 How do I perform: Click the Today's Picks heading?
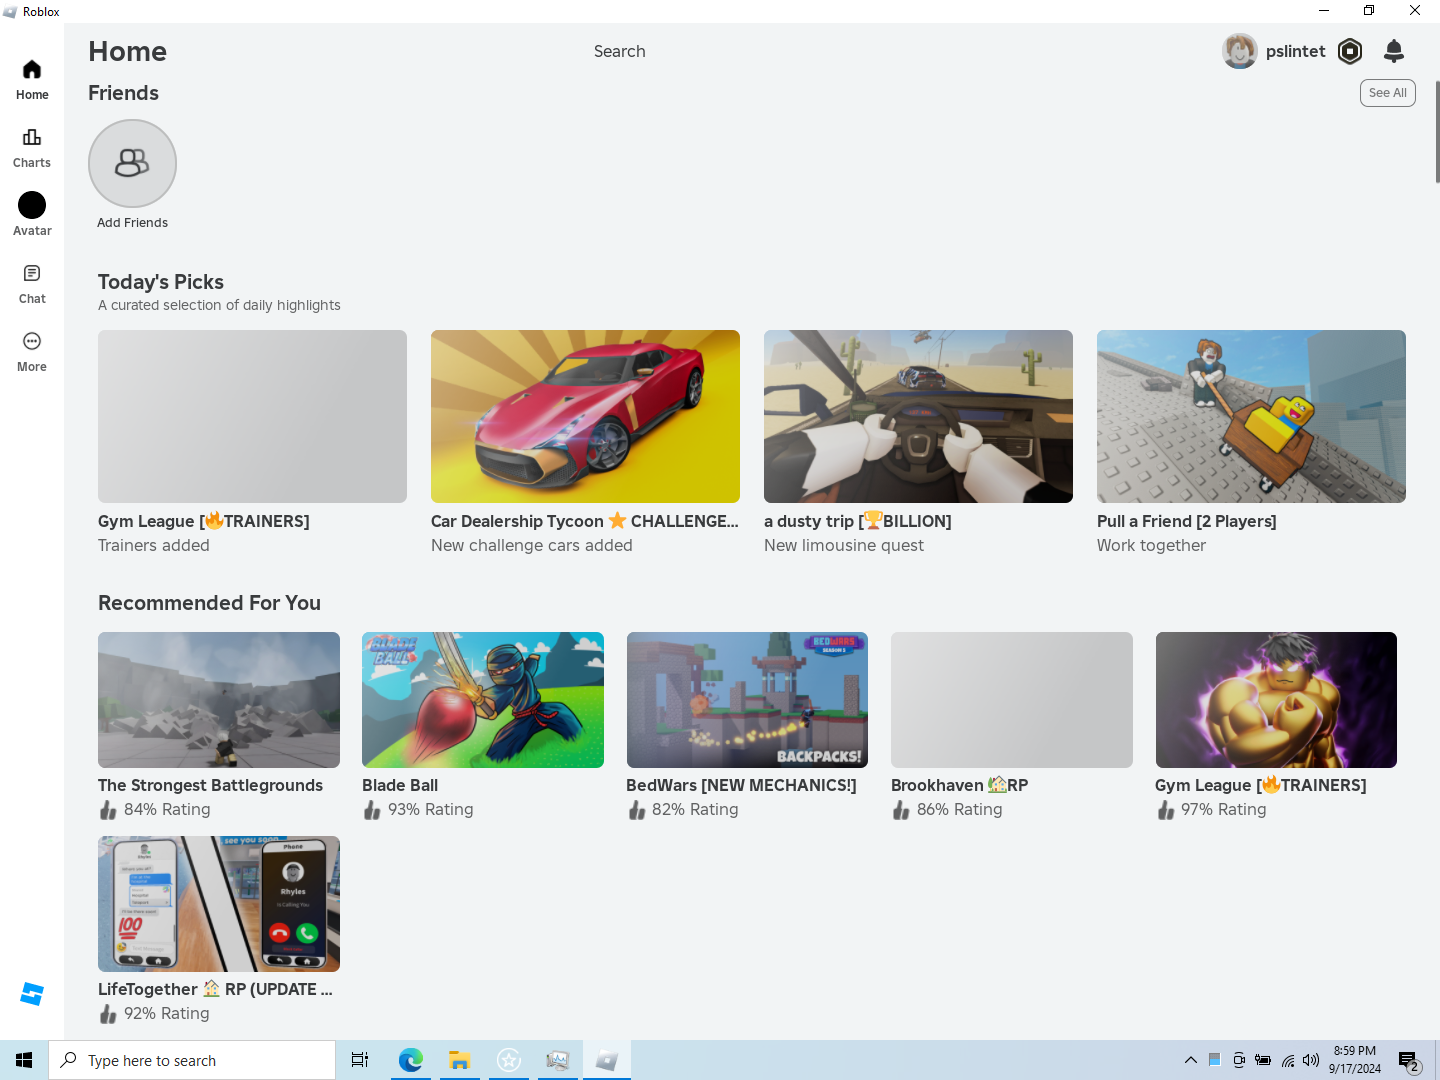tap(161, 282)
